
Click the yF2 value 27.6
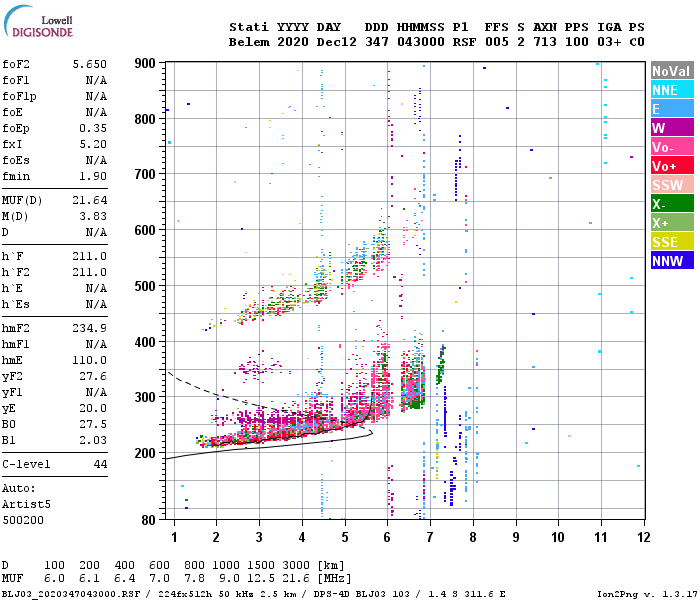click(x=93, y=377)
